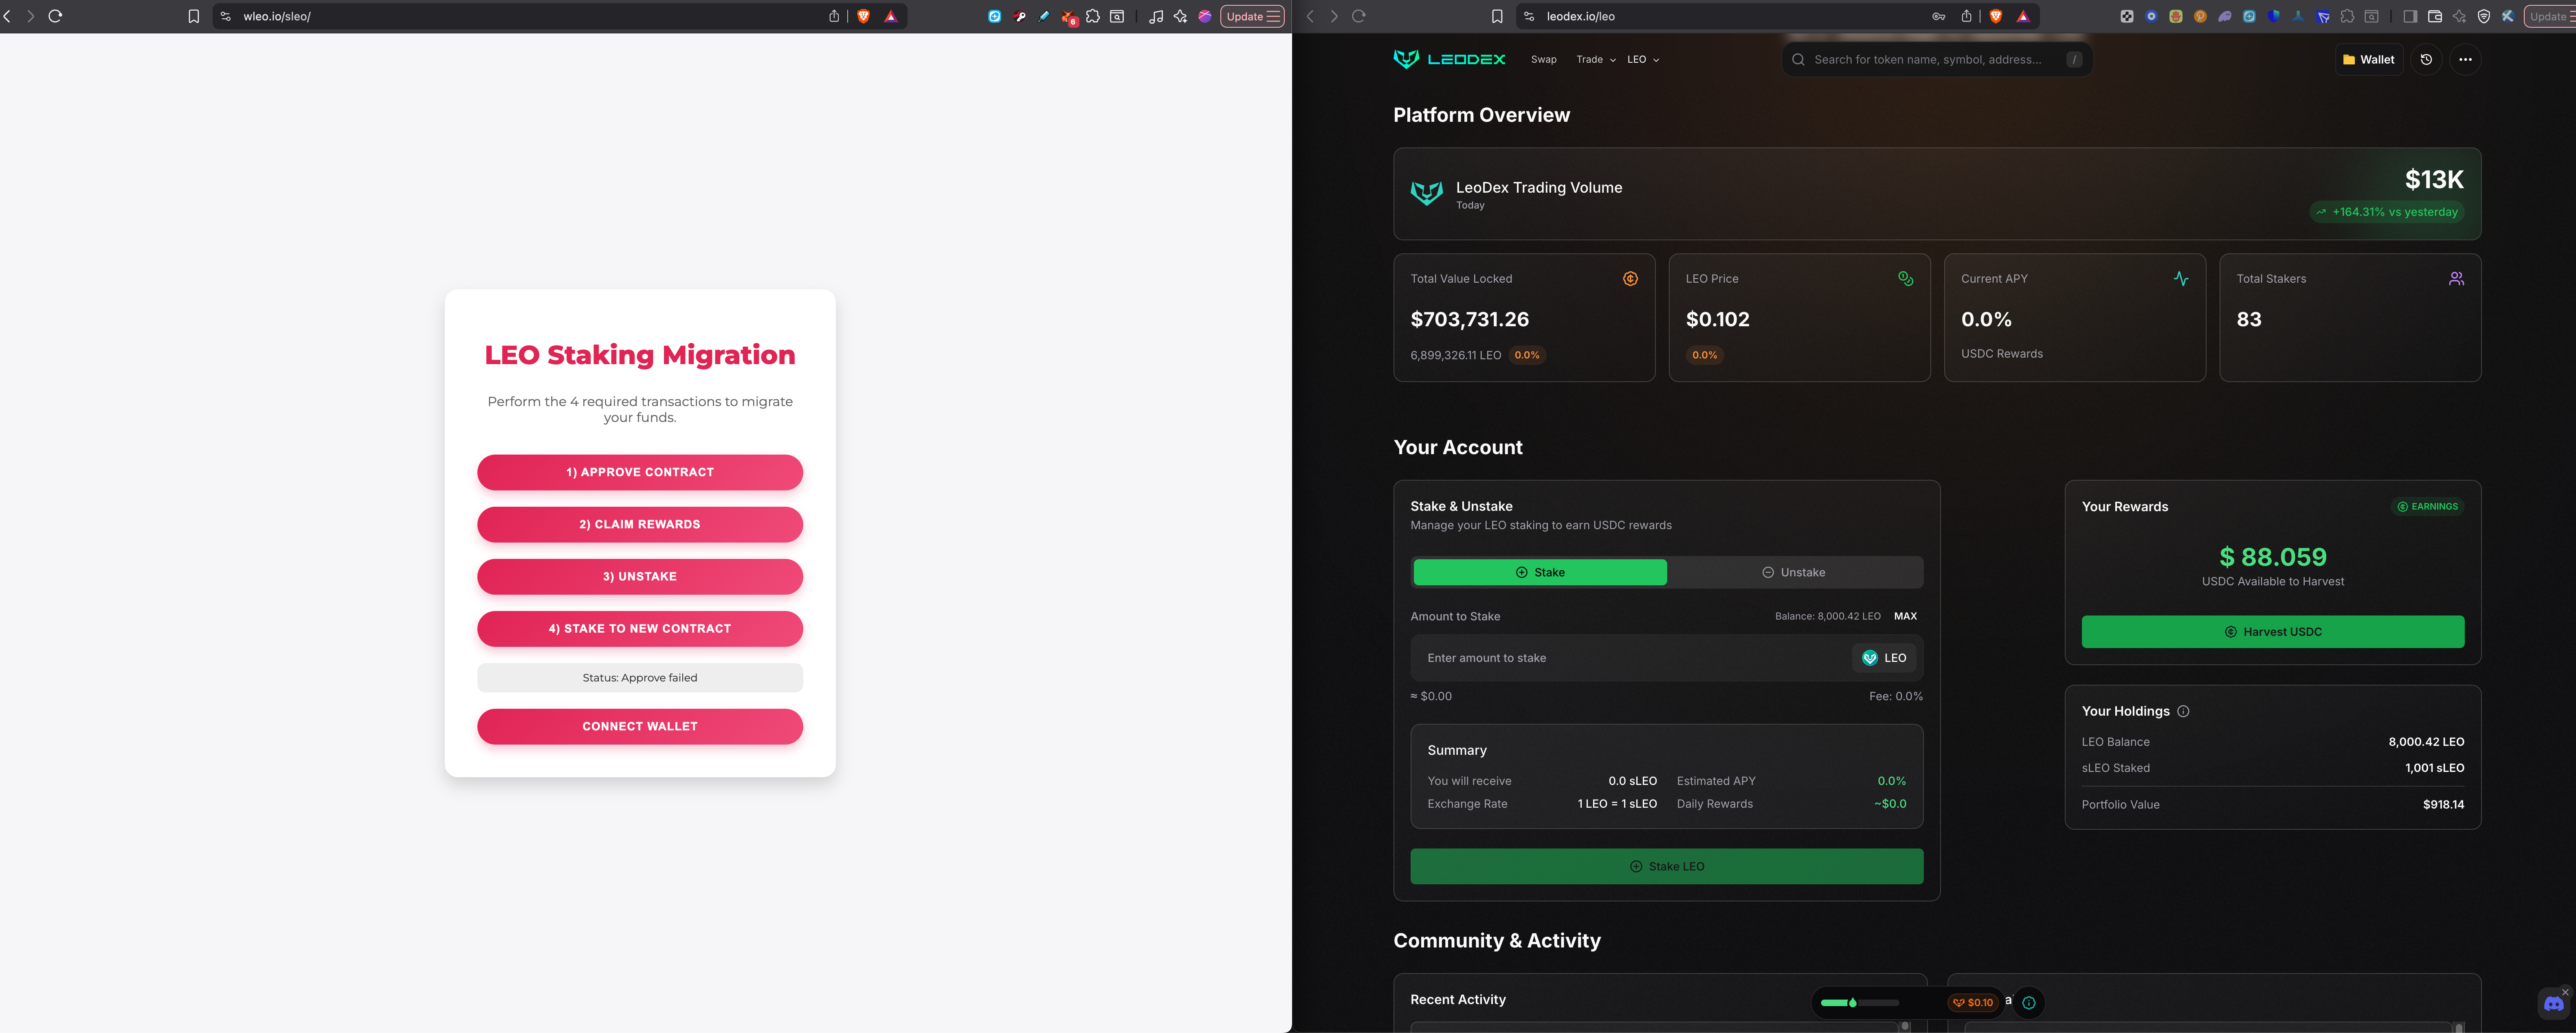
Task: Bookmark the wleo.io page
Action: pos(194,16)
